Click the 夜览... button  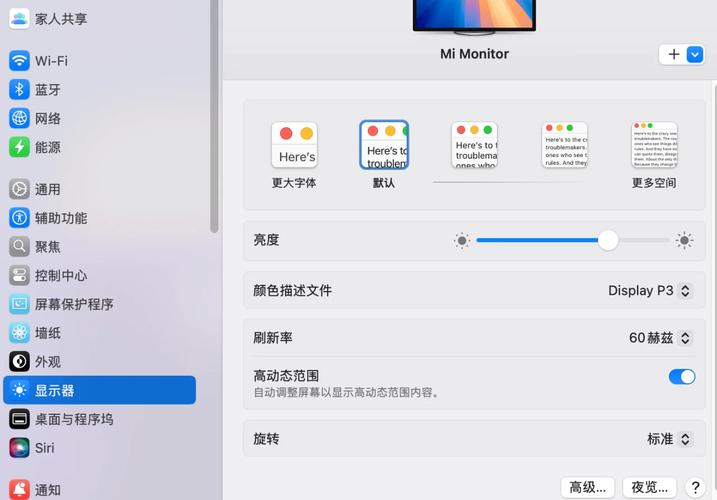click(650, 487)
